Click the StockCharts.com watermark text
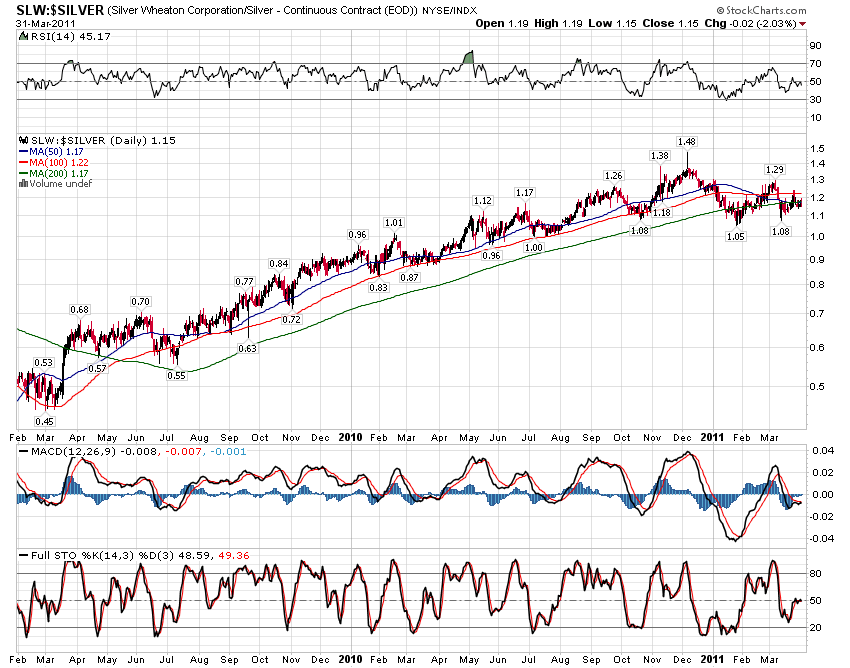The width and height of the screenshot is (850, 668). [762, 10]
